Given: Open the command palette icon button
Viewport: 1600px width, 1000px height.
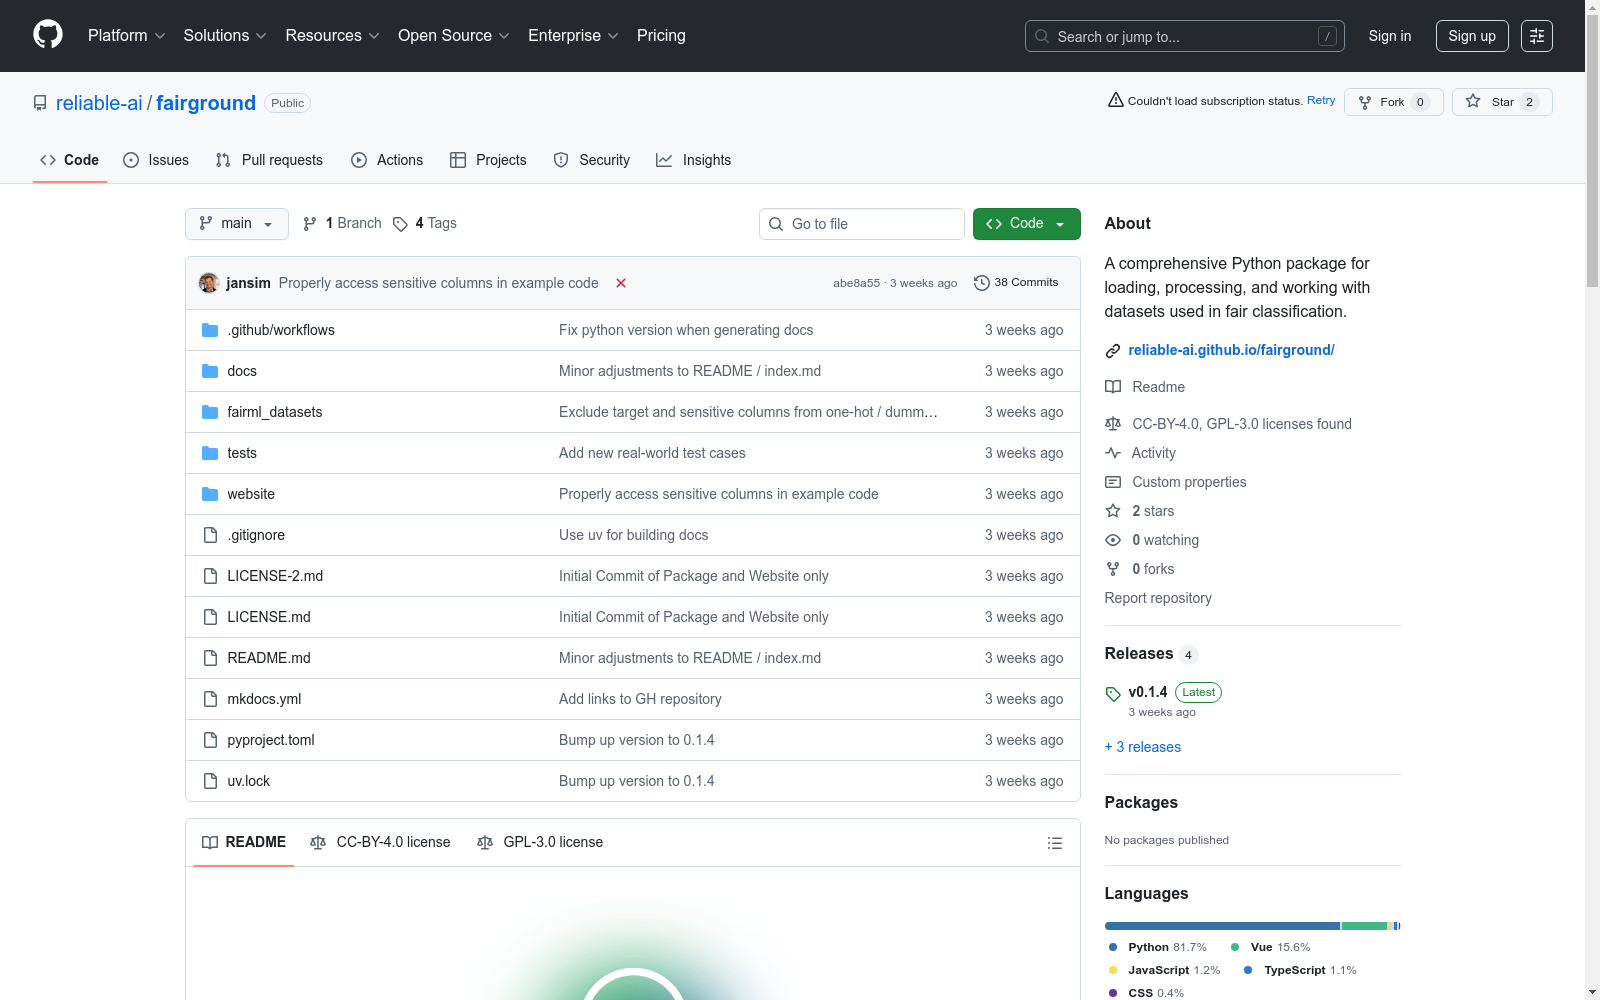Looking at the screenshot, I should (x=1537, y=36).
